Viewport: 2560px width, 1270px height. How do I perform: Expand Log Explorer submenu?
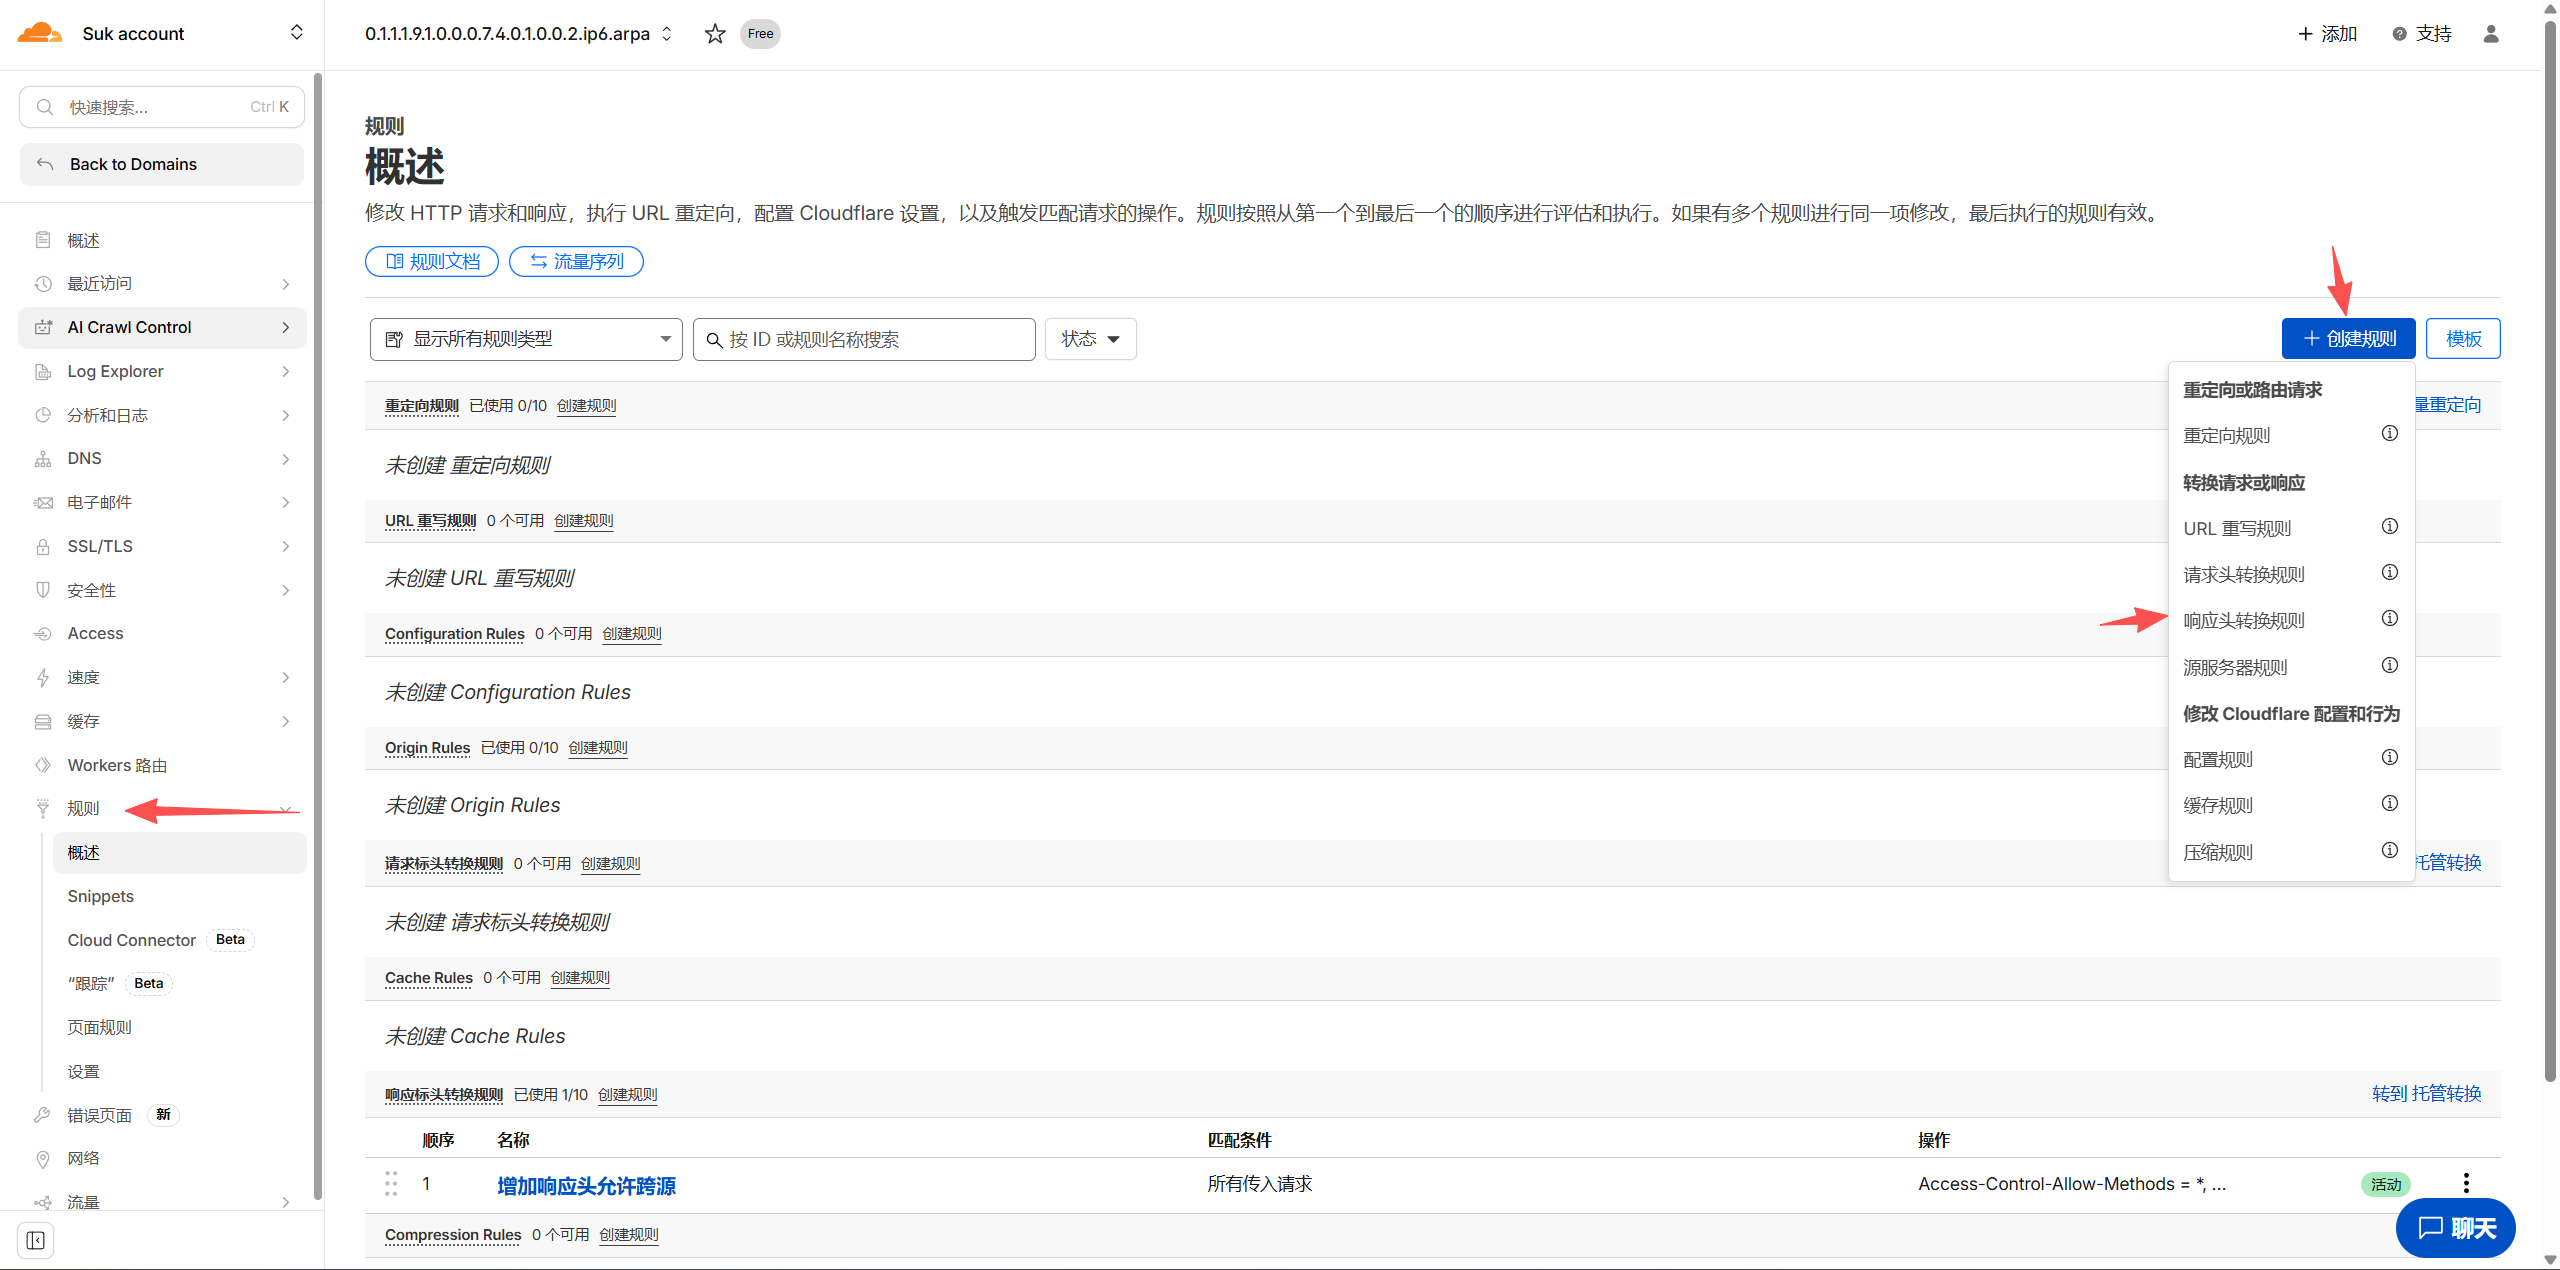point(286,372)
